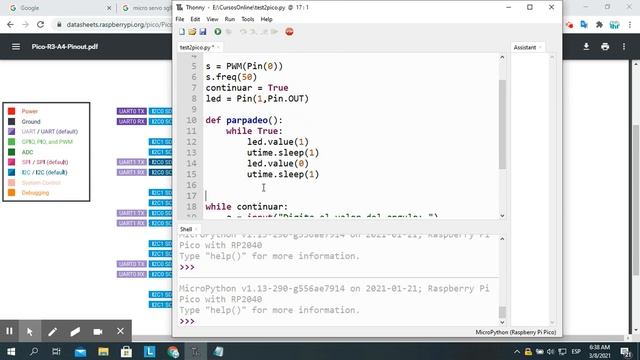Image resolution: width=640 pixels, height=360 pixels.
Task: Open the Edit menu in Thonny
Action: point(195,19)
